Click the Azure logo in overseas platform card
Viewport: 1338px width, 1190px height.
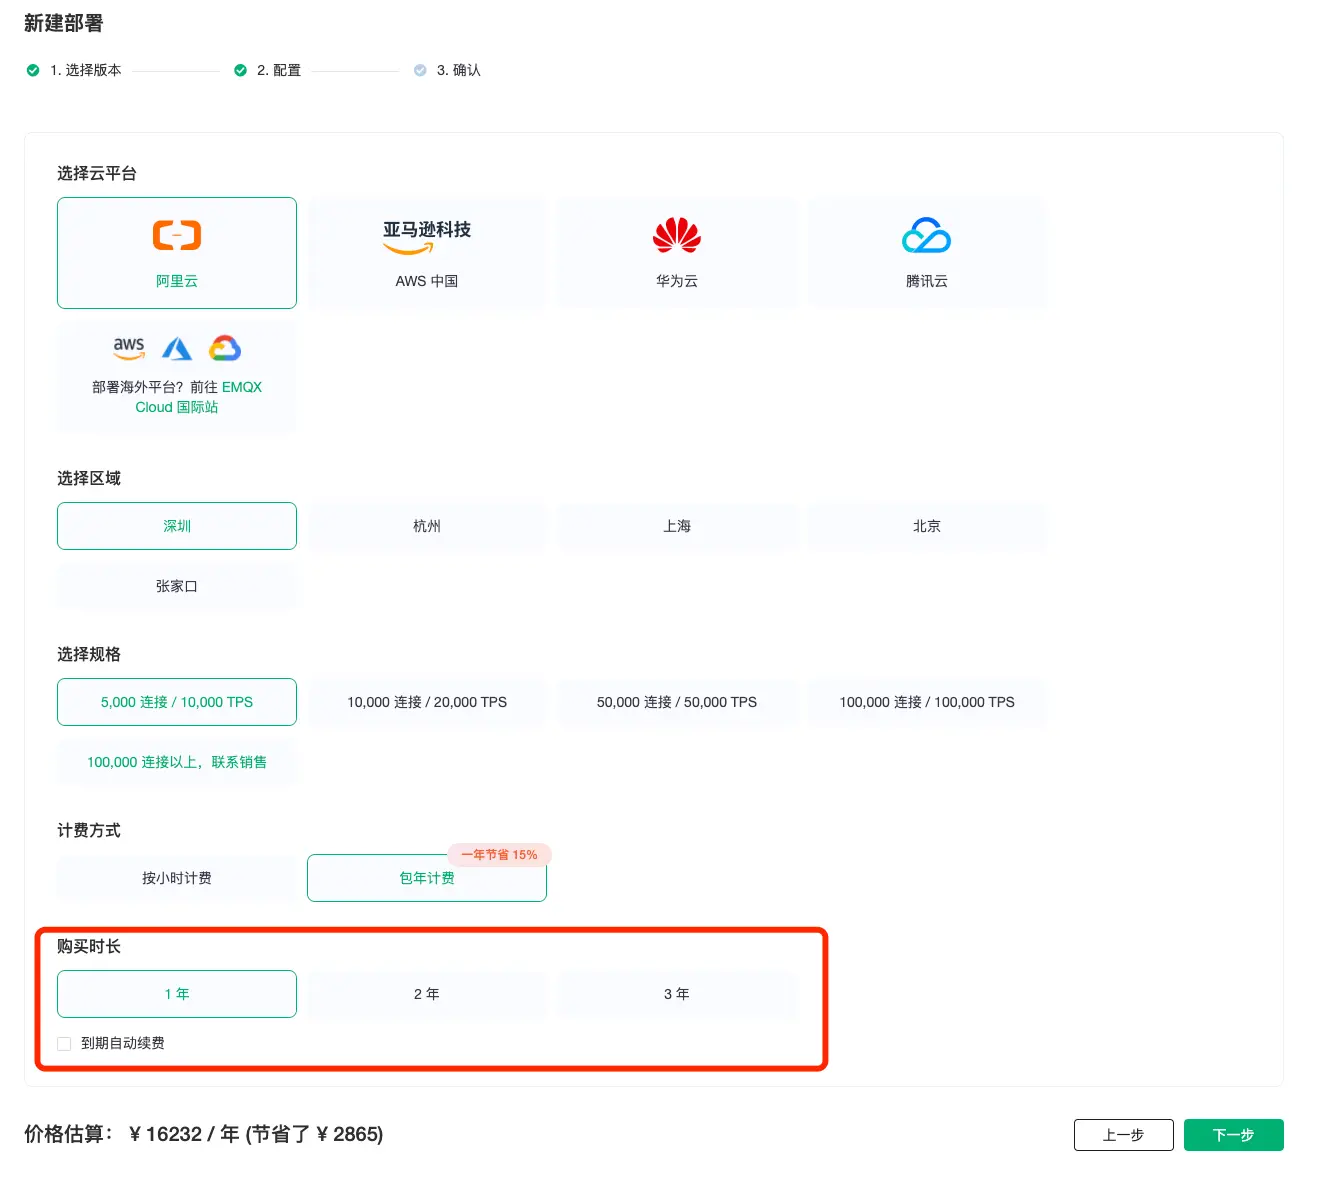pos(177,348)
